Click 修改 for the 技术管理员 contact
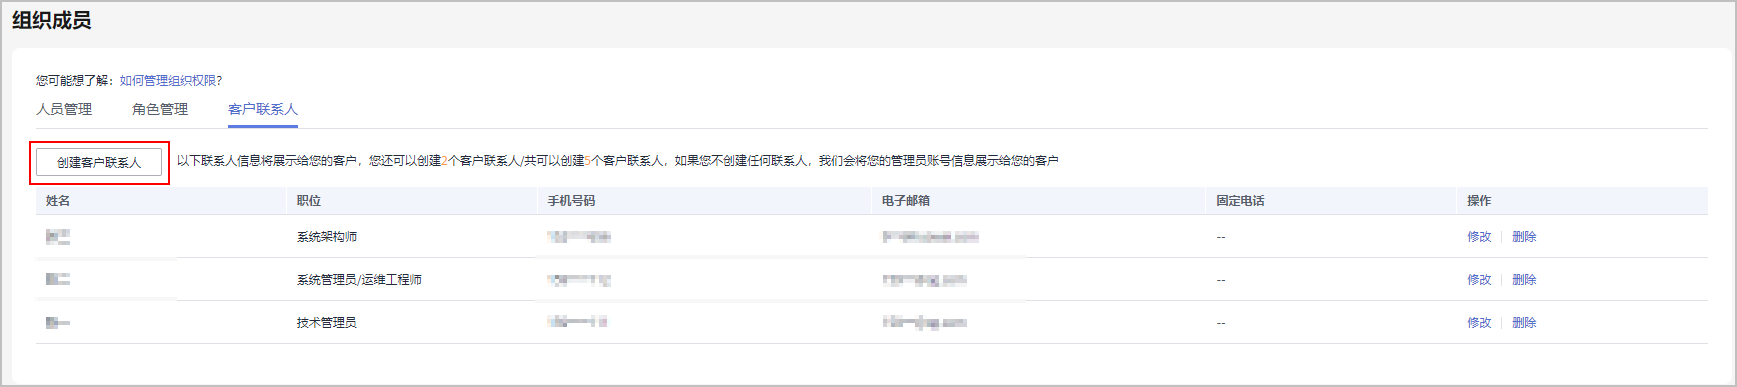1737x387 pixels. pos(1479,323)
